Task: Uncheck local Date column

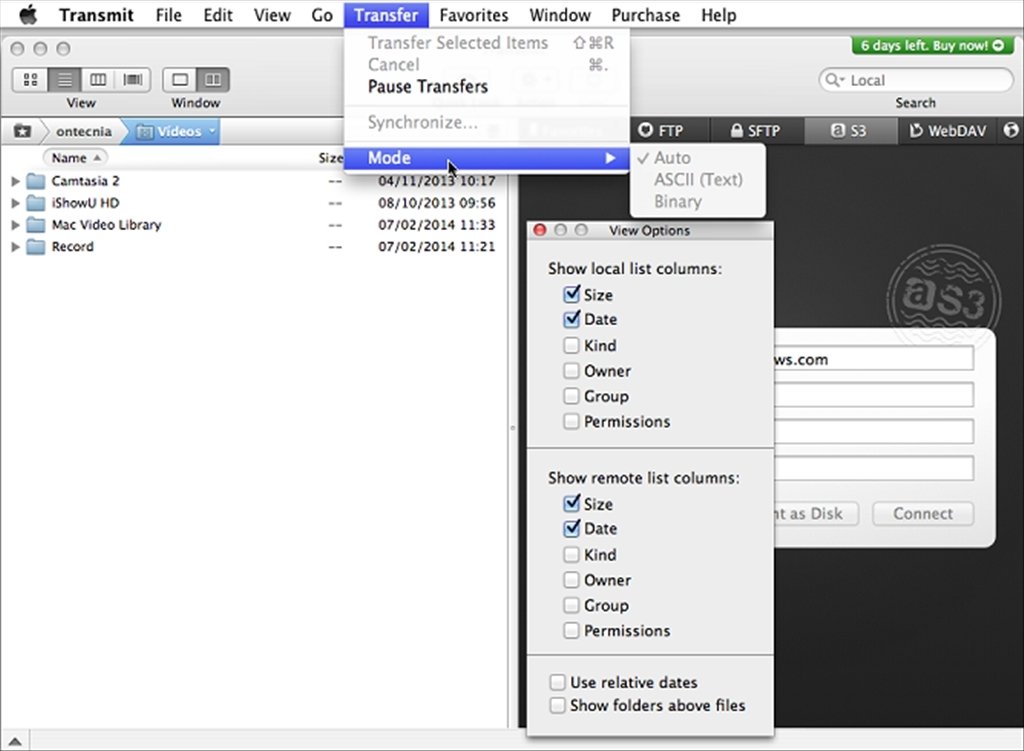Action: pyautogui.click(x=571, y=319)
